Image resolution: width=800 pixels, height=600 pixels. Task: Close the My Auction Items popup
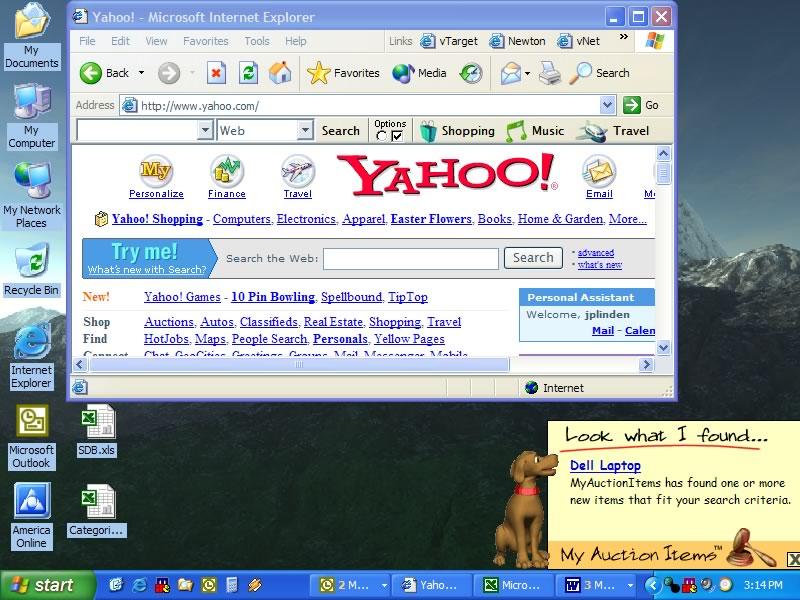click(793, 559)
